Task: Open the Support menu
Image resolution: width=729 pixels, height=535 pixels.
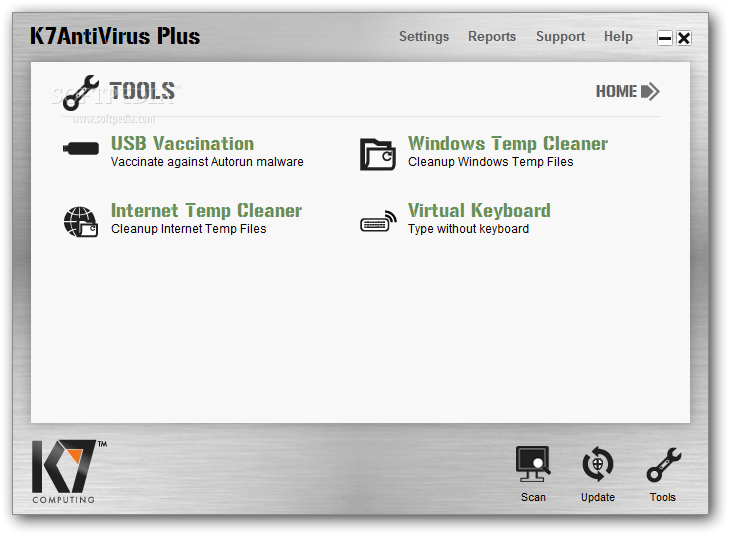Action: (560, 37)
